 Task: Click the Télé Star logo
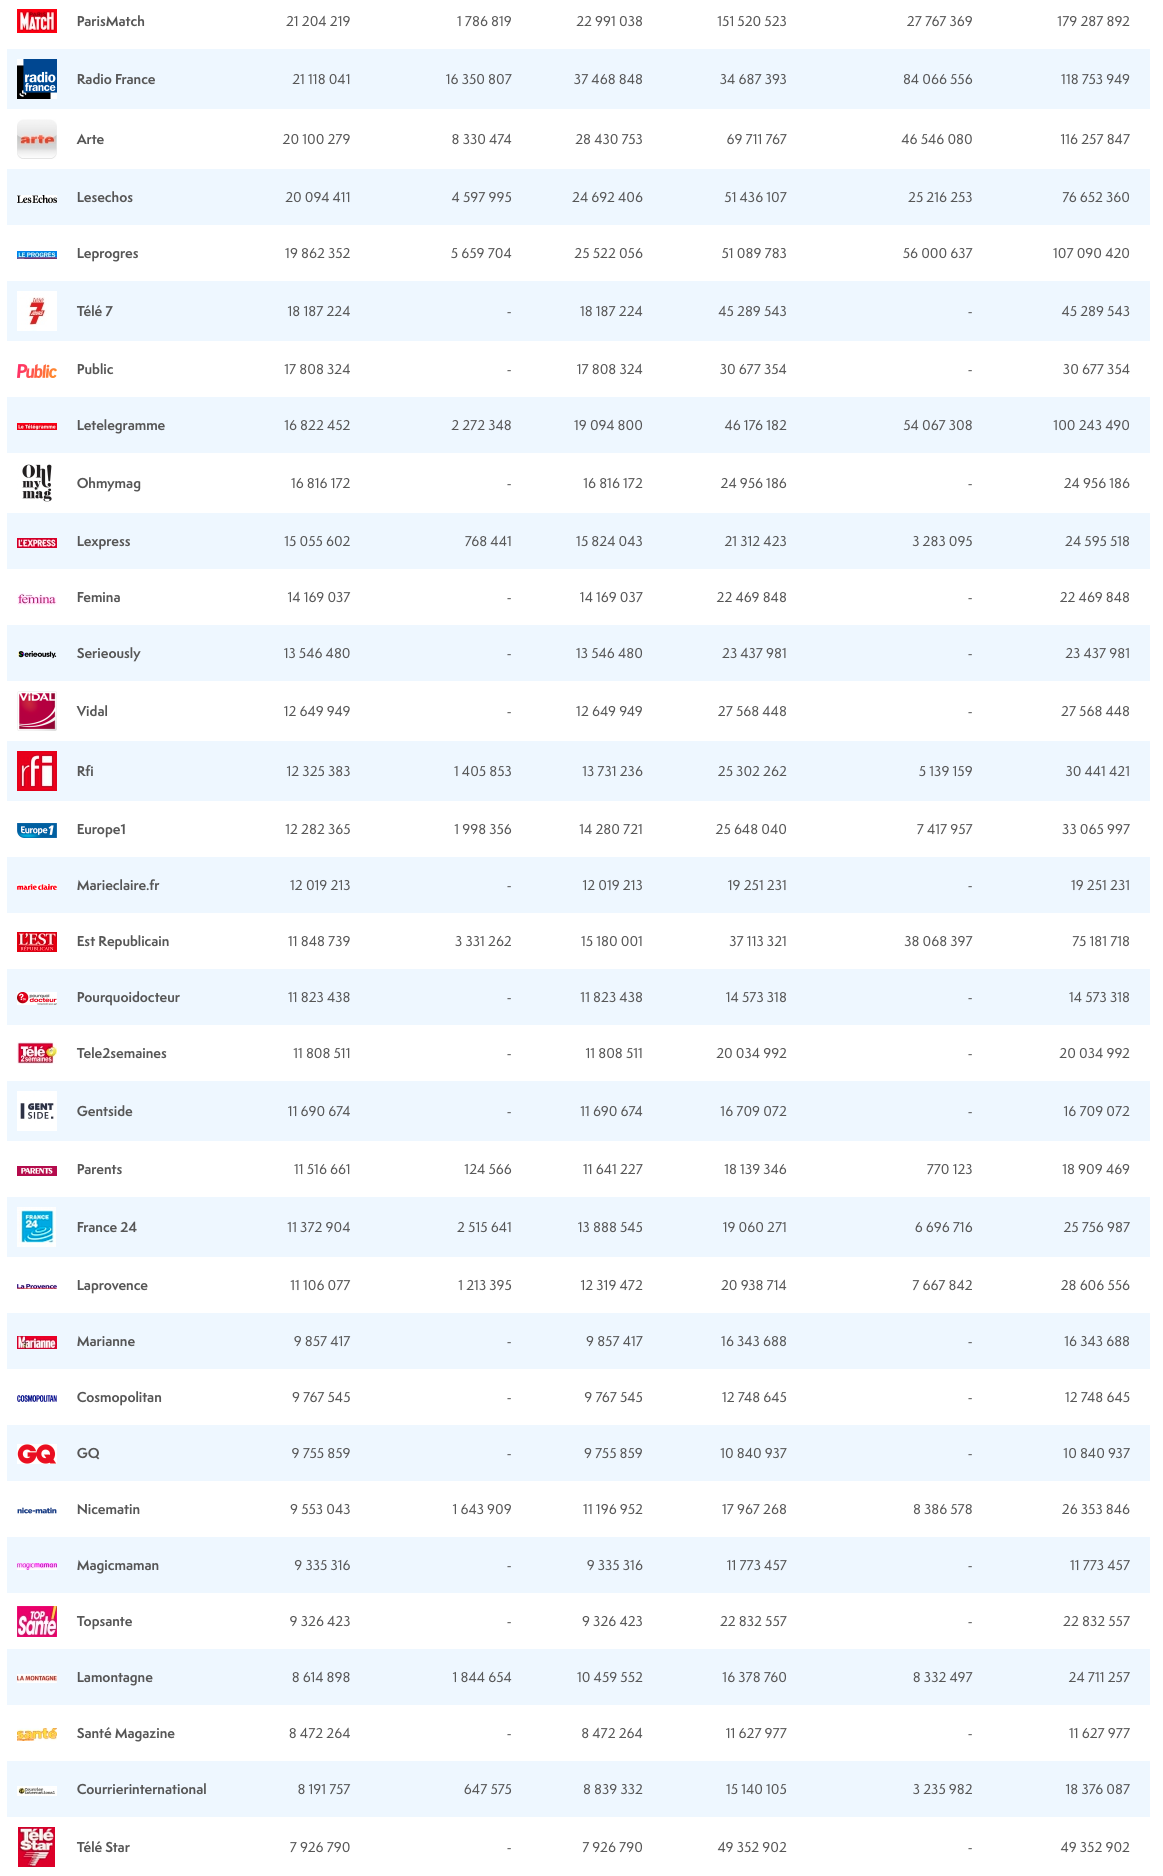click(37, 1846)
